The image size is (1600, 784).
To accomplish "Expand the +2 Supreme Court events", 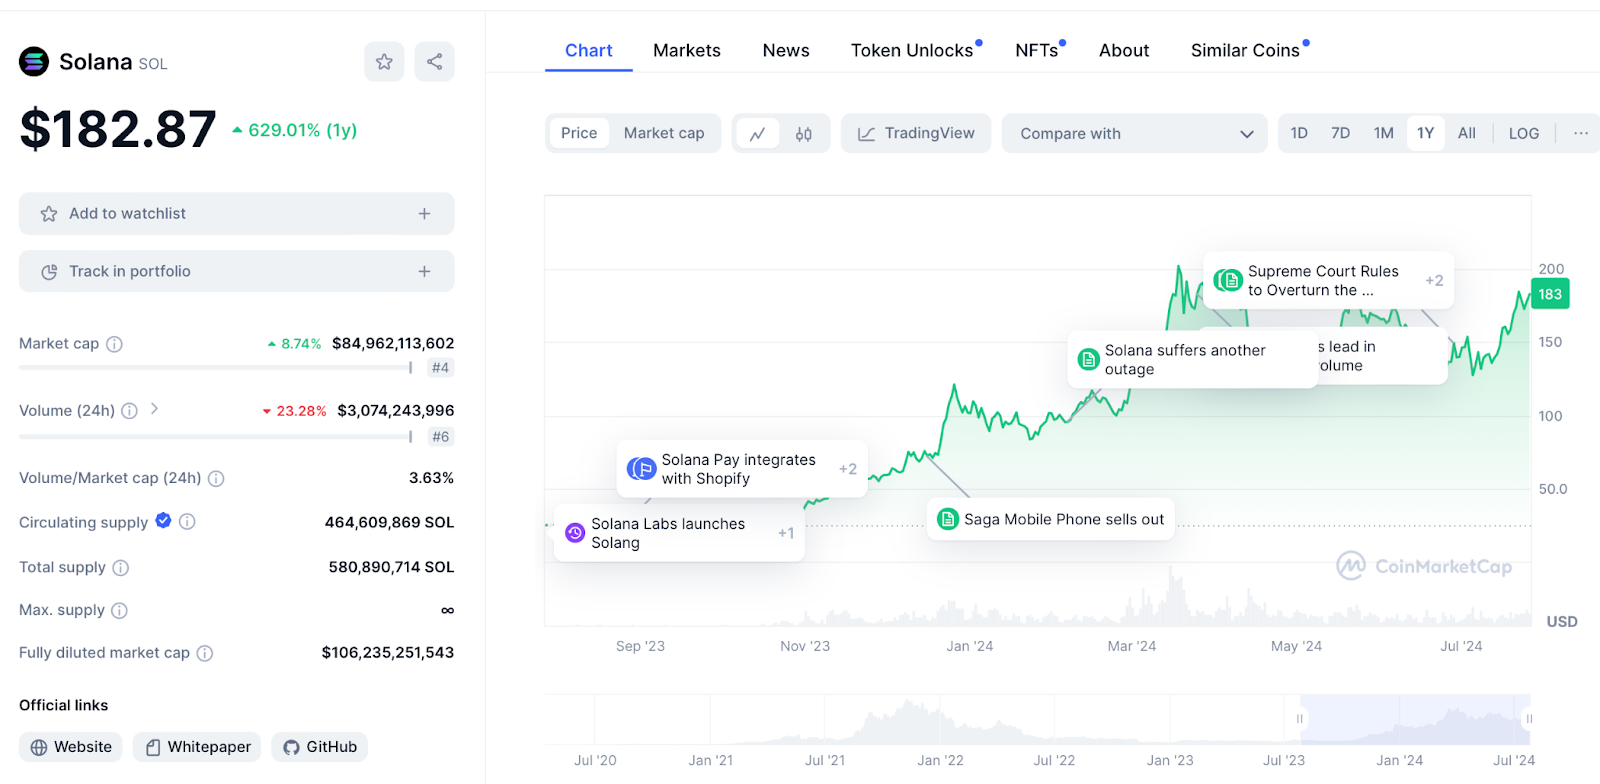I will pyautogui.click(x=1434, y=281).
